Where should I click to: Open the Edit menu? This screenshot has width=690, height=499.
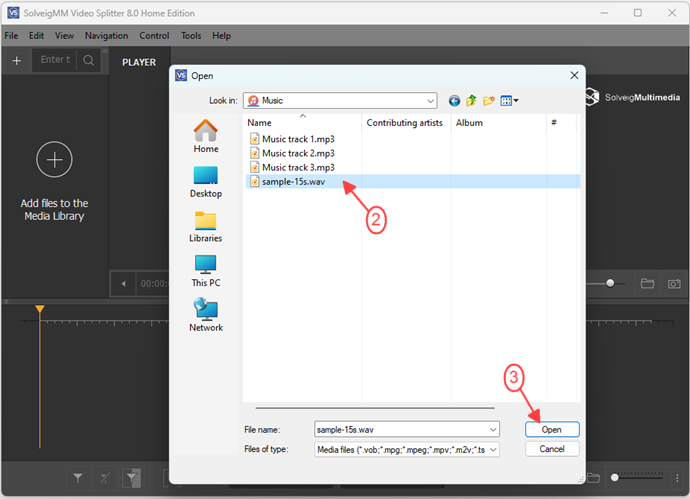37,36
